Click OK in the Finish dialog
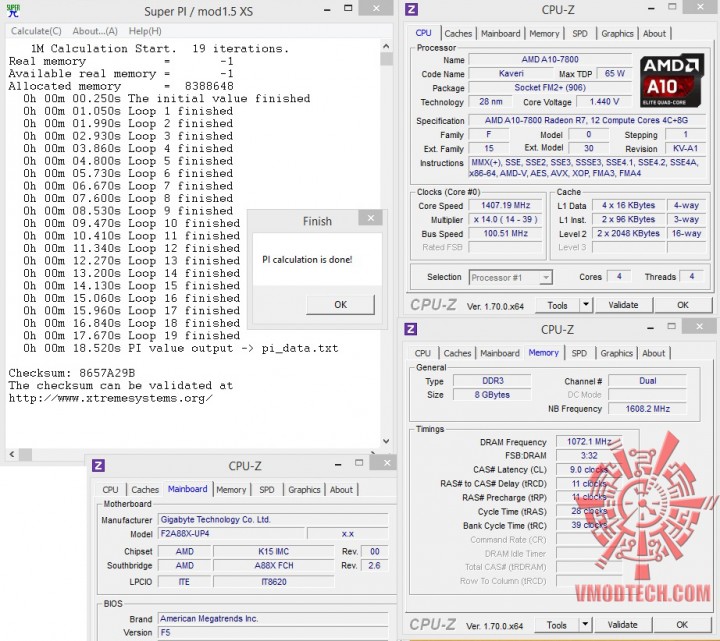 (340, 304)
